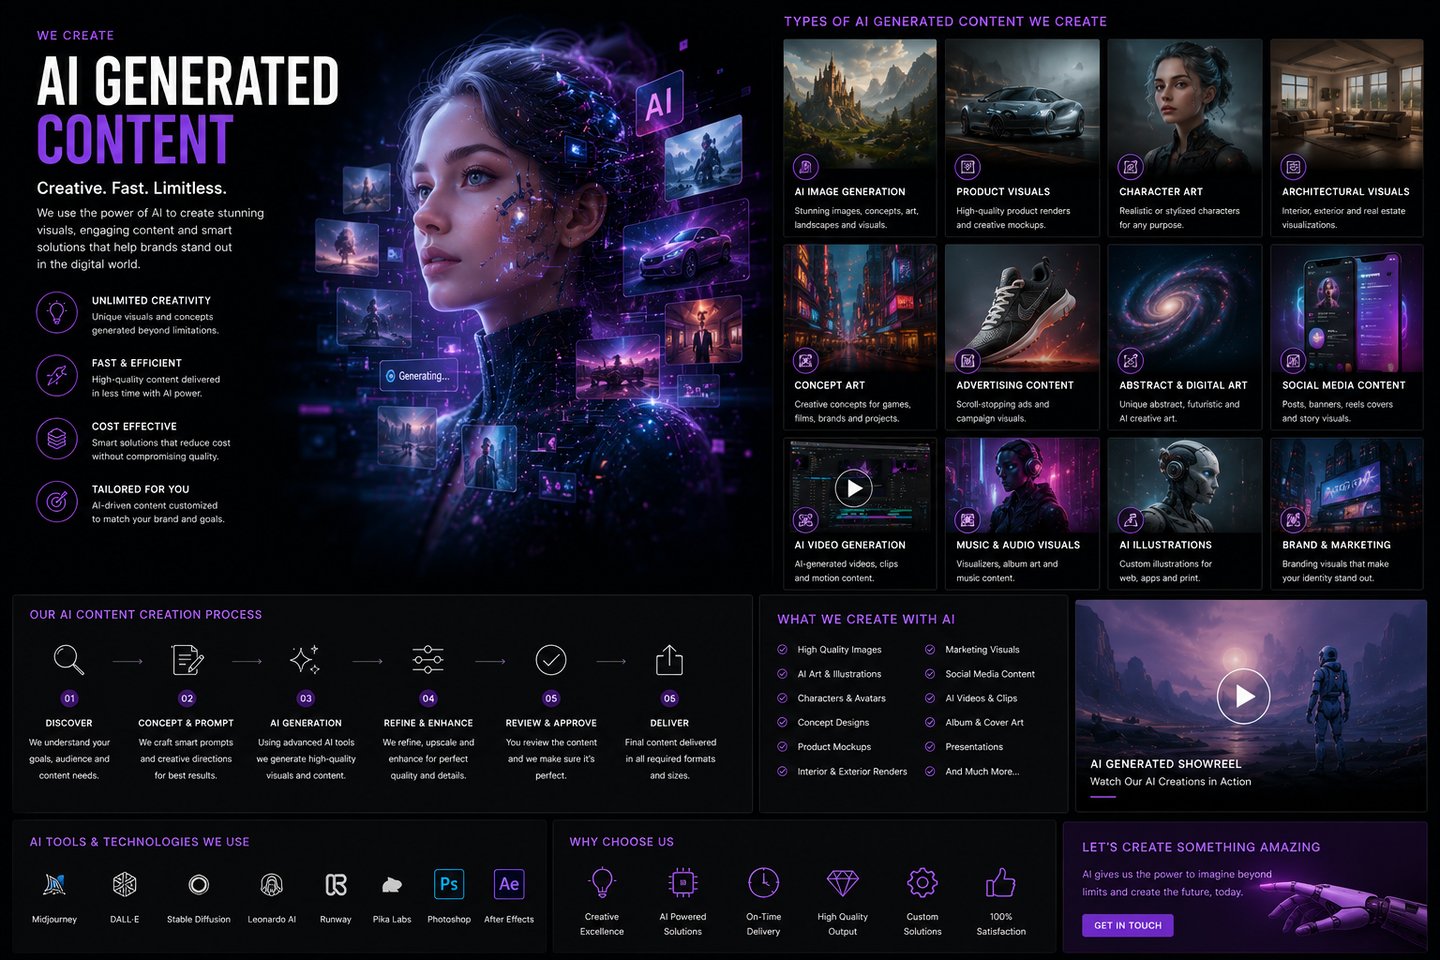Select the 100% Satisfaction thumbs-up icon
The width and height of the screenshot is (1440, 960).
(1001, 882)
